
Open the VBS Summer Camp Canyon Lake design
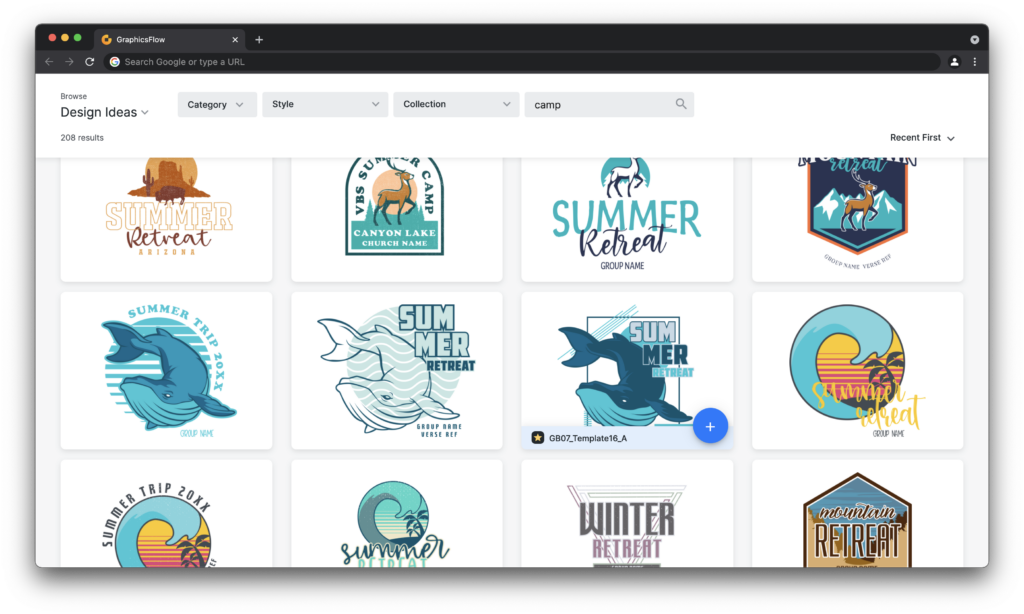[397, 219]
